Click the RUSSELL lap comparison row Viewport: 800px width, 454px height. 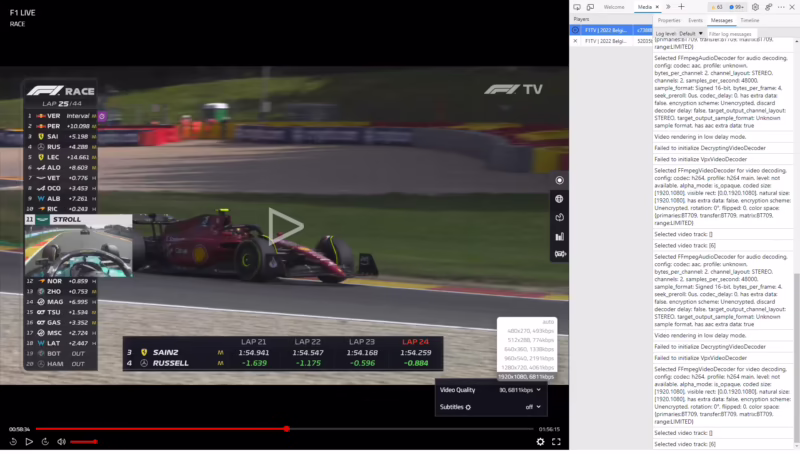tap(283, 363)
